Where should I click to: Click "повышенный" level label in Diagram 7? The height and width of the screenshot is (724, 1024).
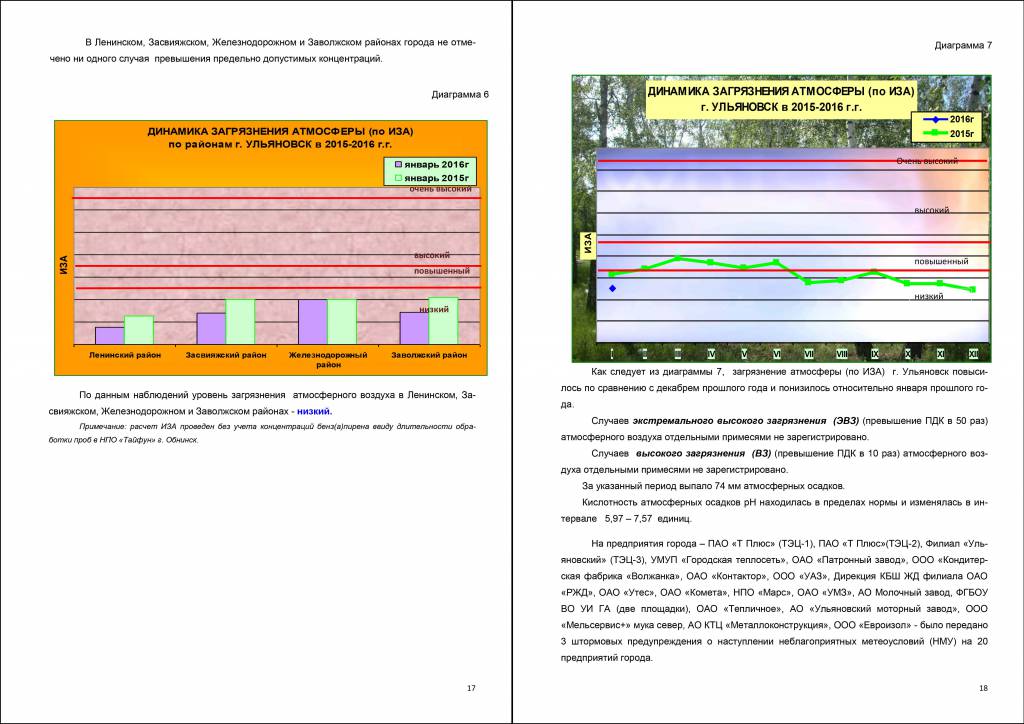click(x=941, y=261)
